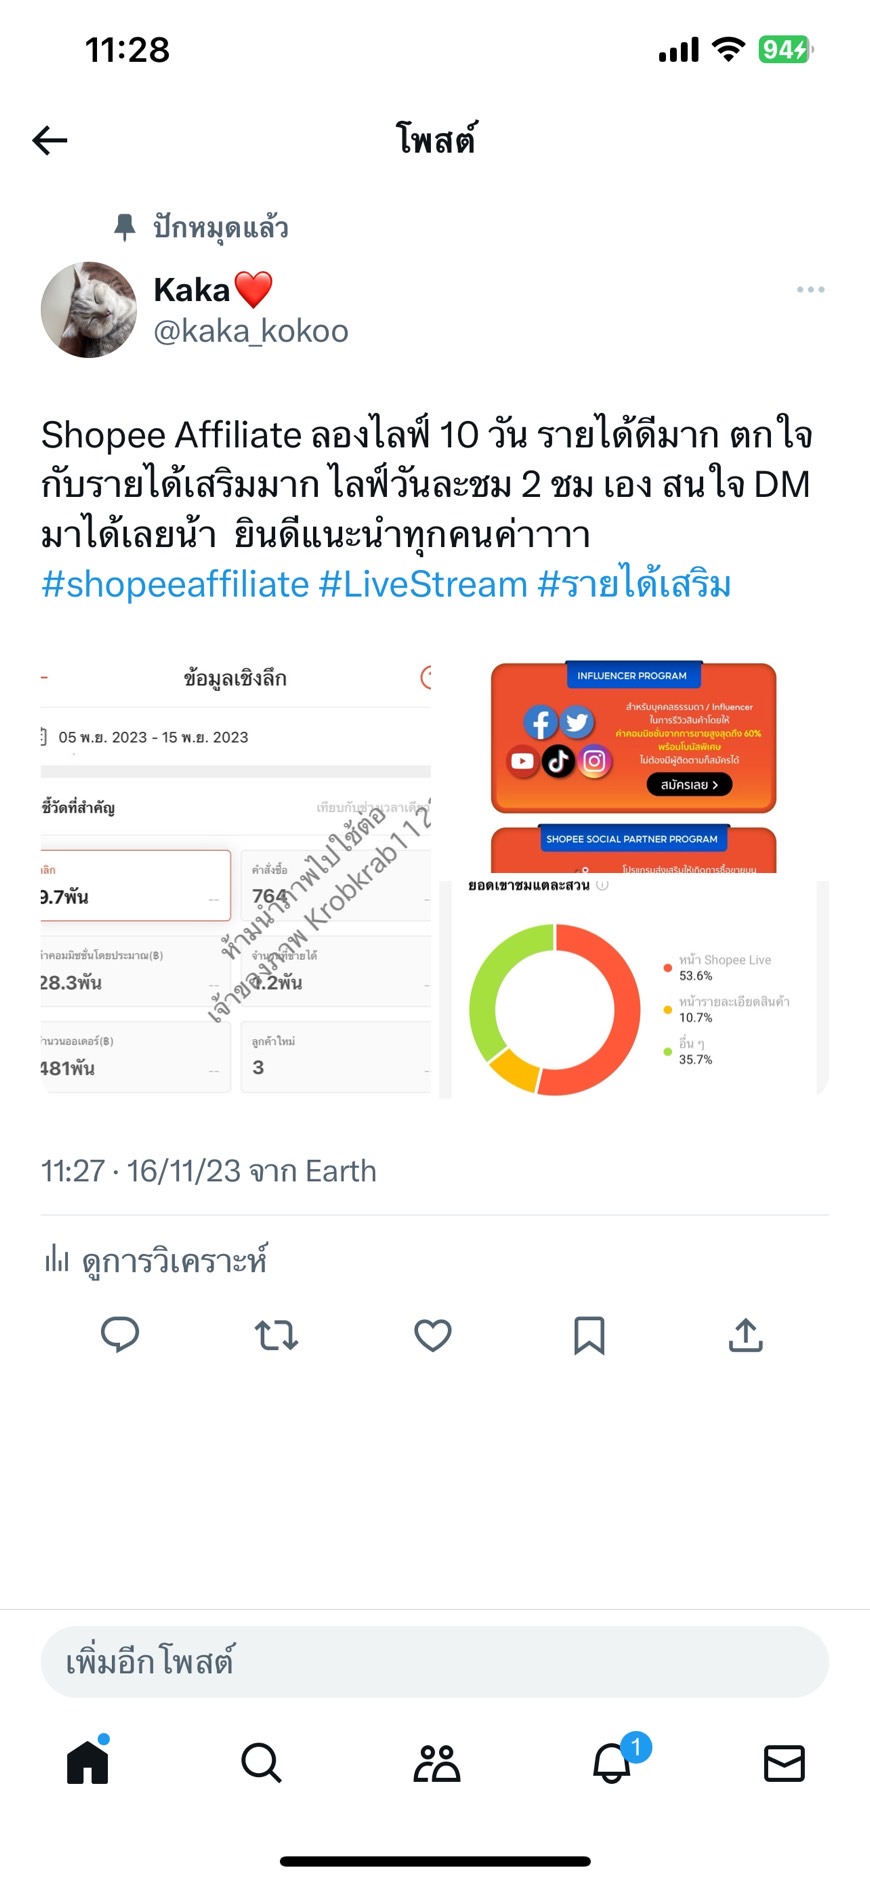This screenshot has width=870, height=1883.
Task: Open the #รายได้เสริม hashtag
Action: pos(635,584)
